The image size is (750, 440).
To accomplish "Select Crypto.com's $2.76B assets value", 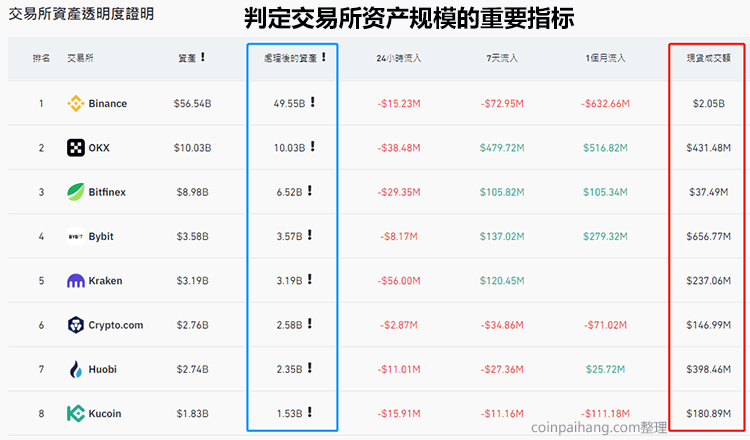I will click(x=192, y=325).
